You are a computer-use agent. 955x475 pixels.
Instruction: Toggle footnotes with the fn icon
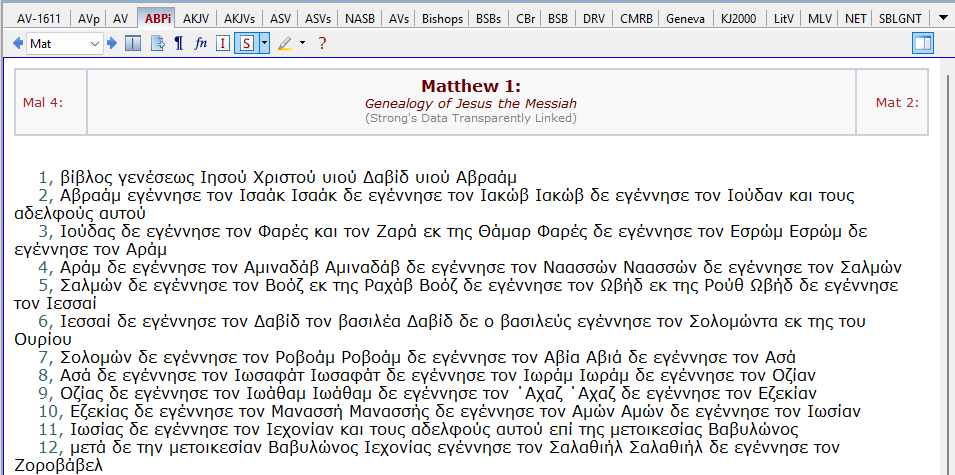click(x=201, y=43)
